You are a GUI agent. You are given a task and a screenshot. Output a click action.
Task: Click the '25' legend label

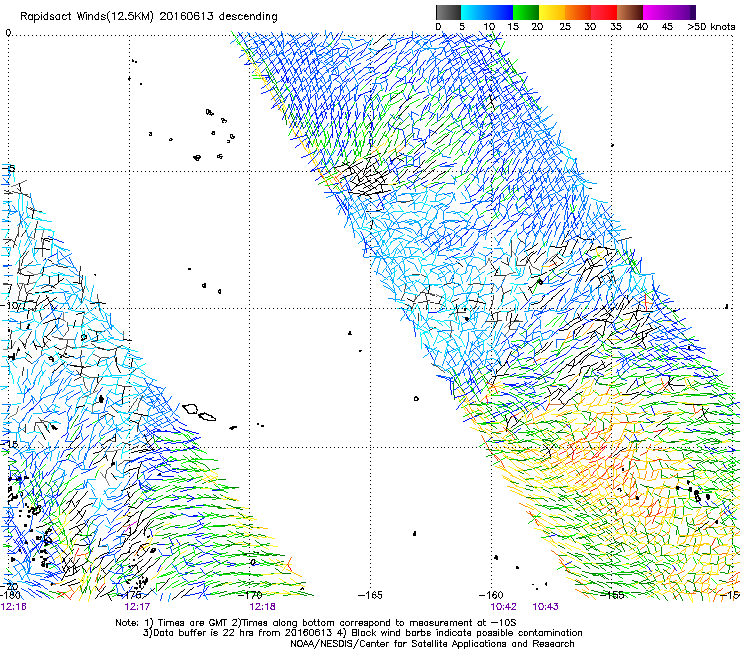click(x=564, y=27)
